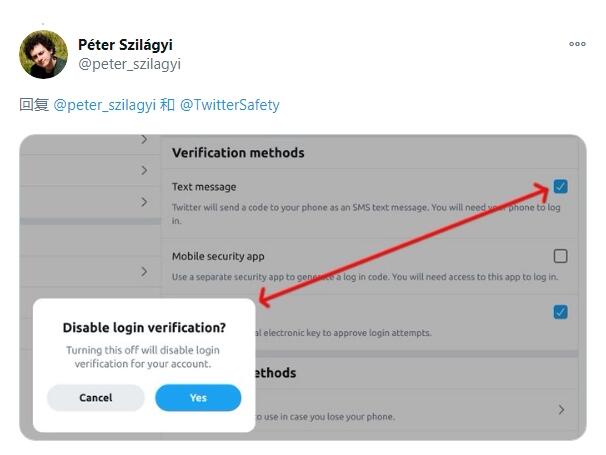Expand the sidebar chevron beside Mobile security app
The height and width of the screenshot is (455, 606).
tap(144, 271)
